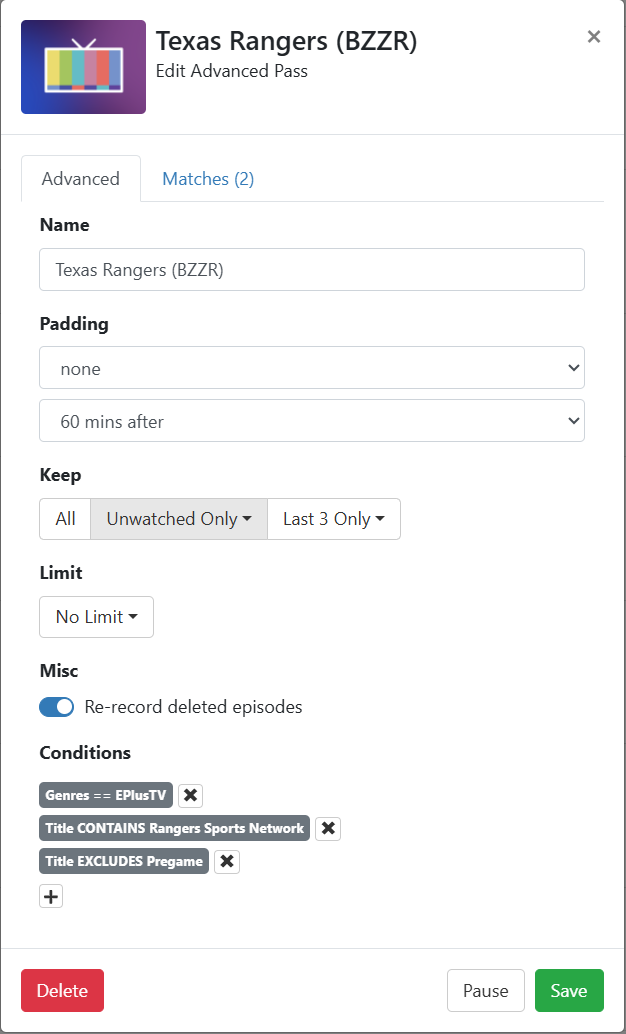This screenshot has height=1034, width=626.
Task: Click the Genres == EPlusTV condition tag
Action: [106, 795]
